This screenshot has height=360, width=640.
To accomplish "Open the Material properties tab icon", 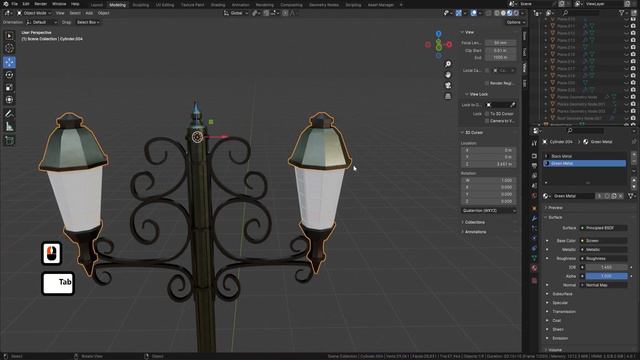I will click(x=534, y=268).
